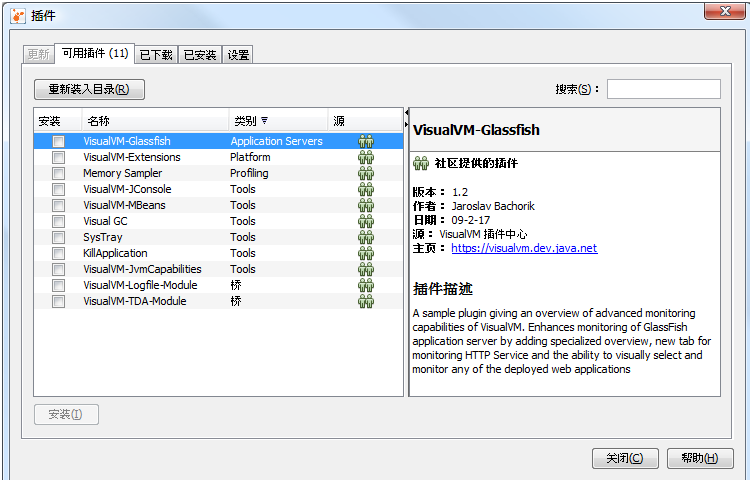This screenshot has width=750, height=480.
Task: Open the 设置 tab
Action: (x=238, y=55)
